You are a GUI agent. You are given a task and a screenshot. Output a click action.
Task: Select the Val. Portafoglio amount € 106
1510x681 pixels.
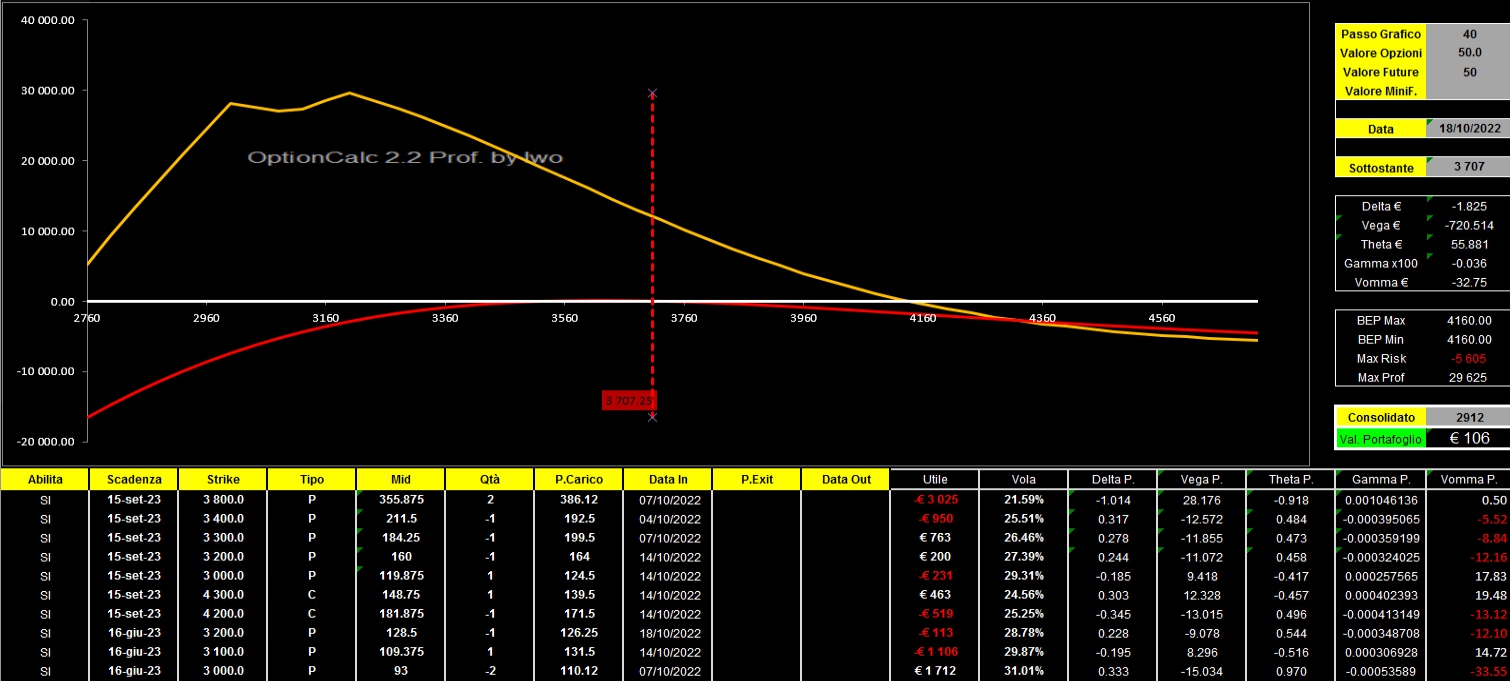point(1468,438)
